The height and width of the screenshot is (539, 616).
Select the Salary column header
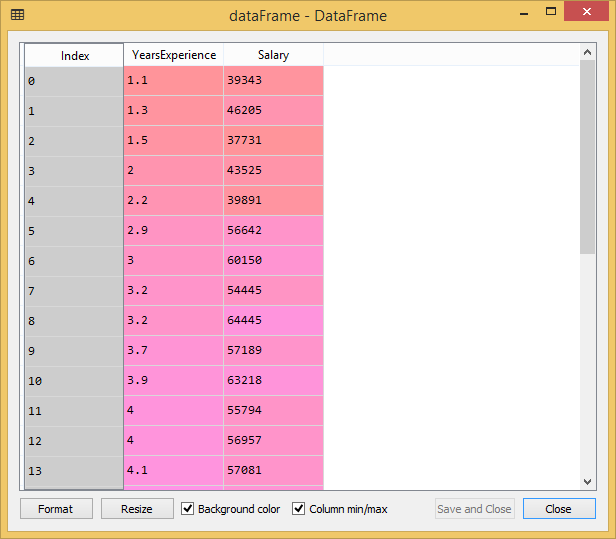click(273, 55)
